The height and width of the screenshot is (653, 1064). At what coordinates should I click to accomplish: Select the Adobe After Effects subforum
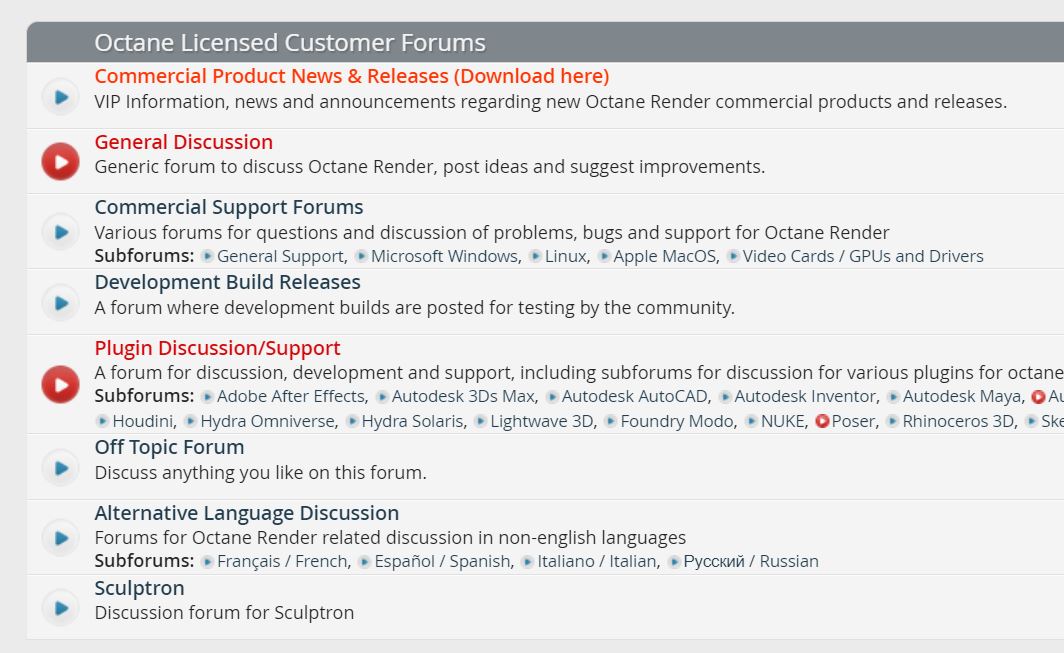coord(290,396)
